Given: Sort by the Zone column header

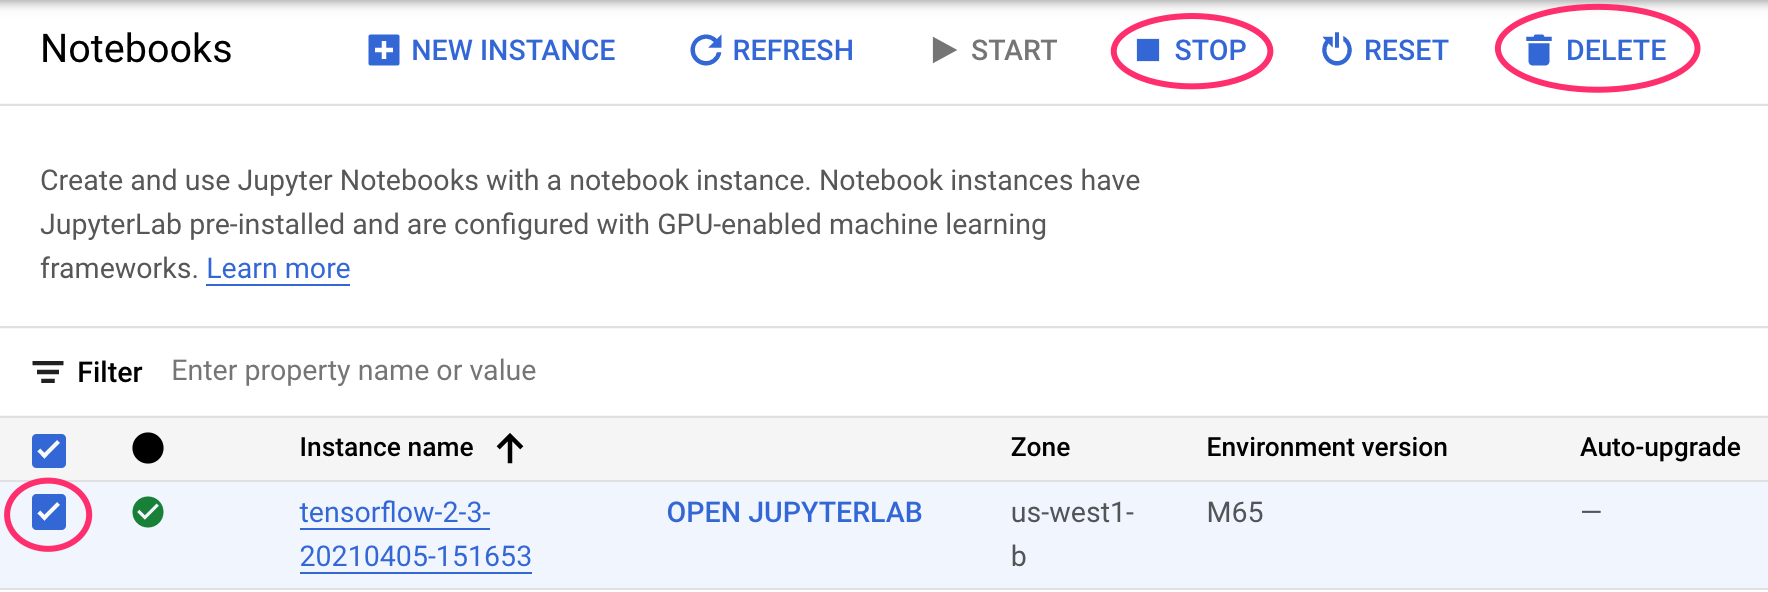Looking at the screenshot, I should click(x=1040, y=448).
